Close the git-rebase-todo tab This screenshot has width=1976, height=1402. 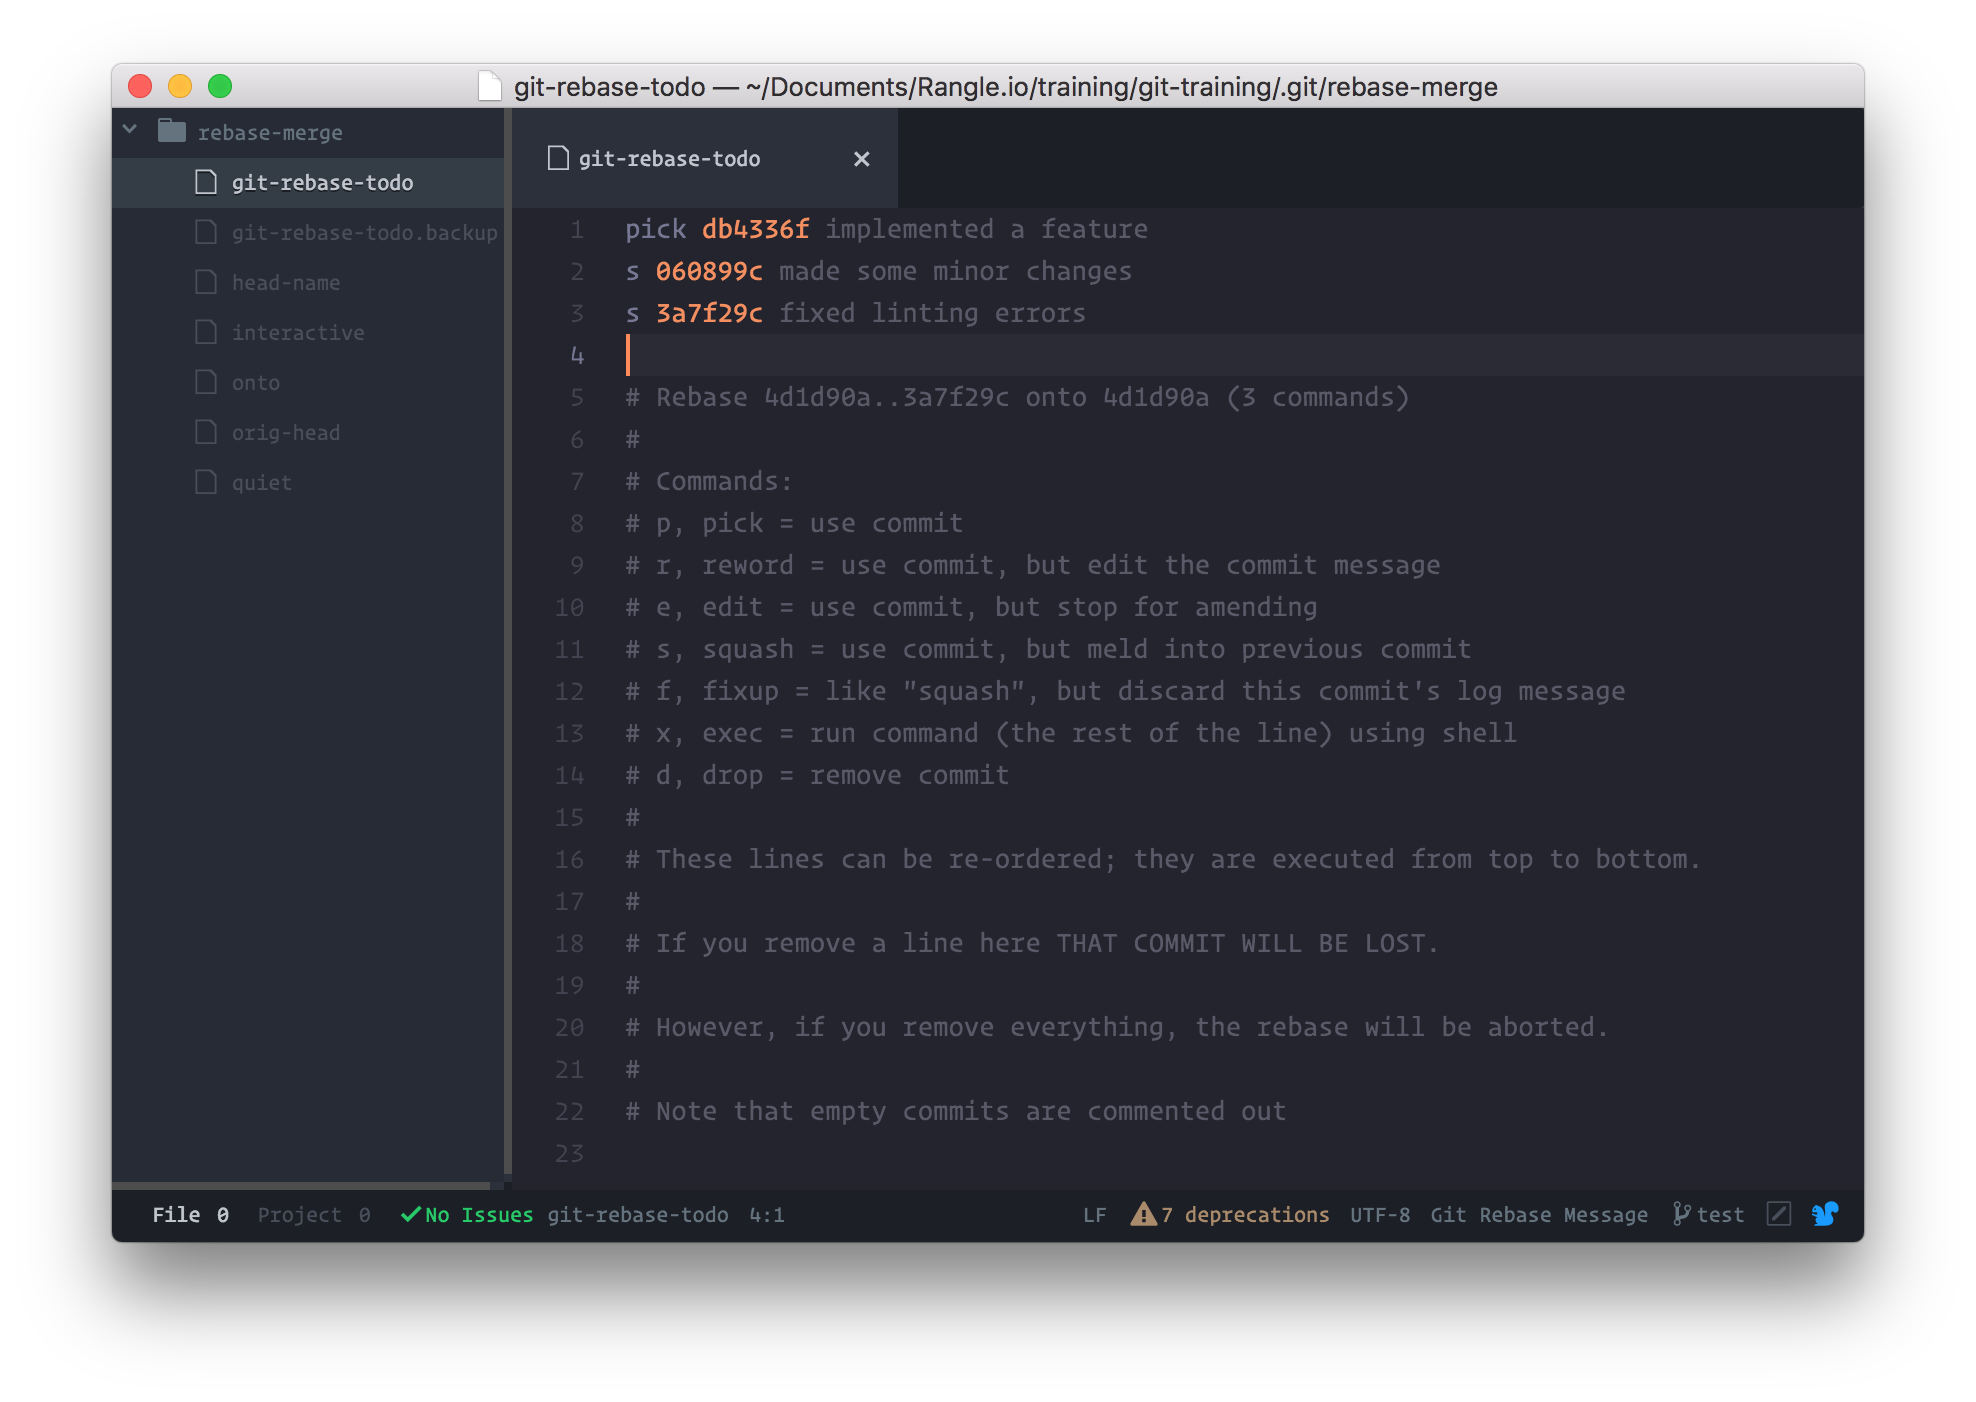pos(861,159)
